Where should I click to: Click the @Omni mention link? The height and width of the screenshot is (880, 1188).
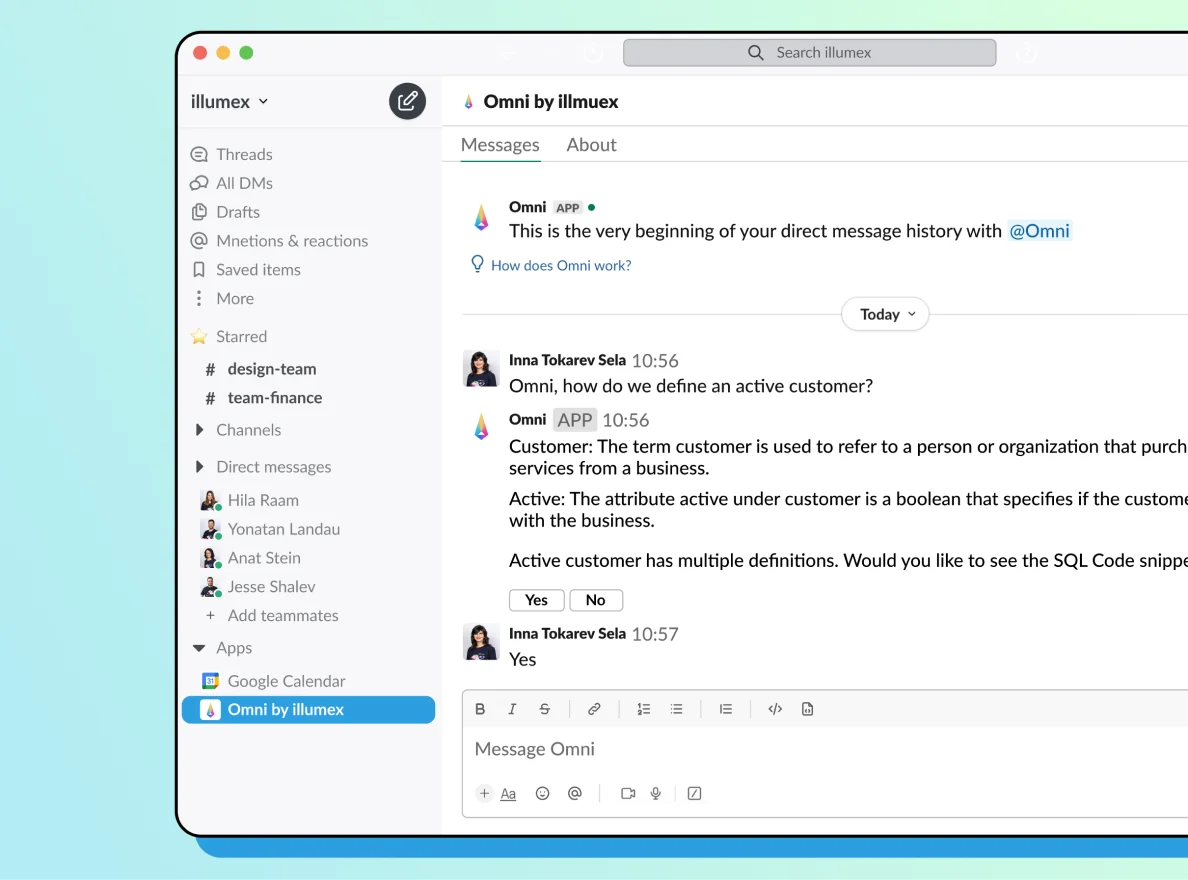[1039, 230]
